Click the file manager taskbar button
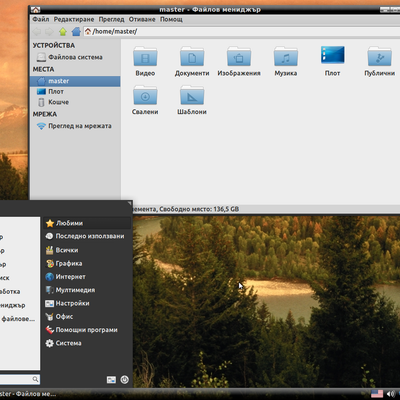 tap(28, 394)
